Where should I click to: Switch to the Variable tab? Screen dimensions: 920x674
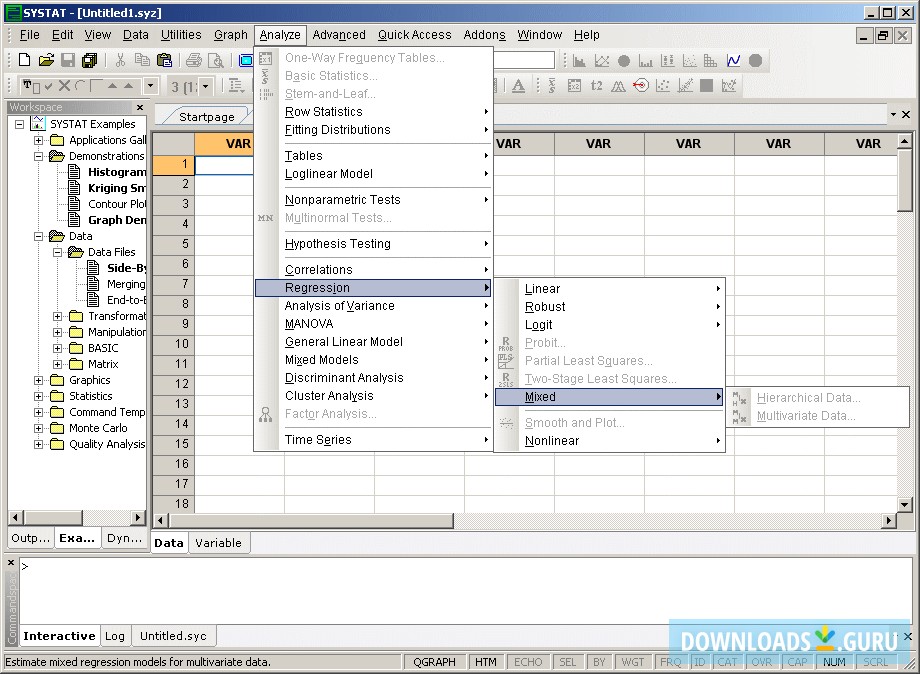coord(218,543)
